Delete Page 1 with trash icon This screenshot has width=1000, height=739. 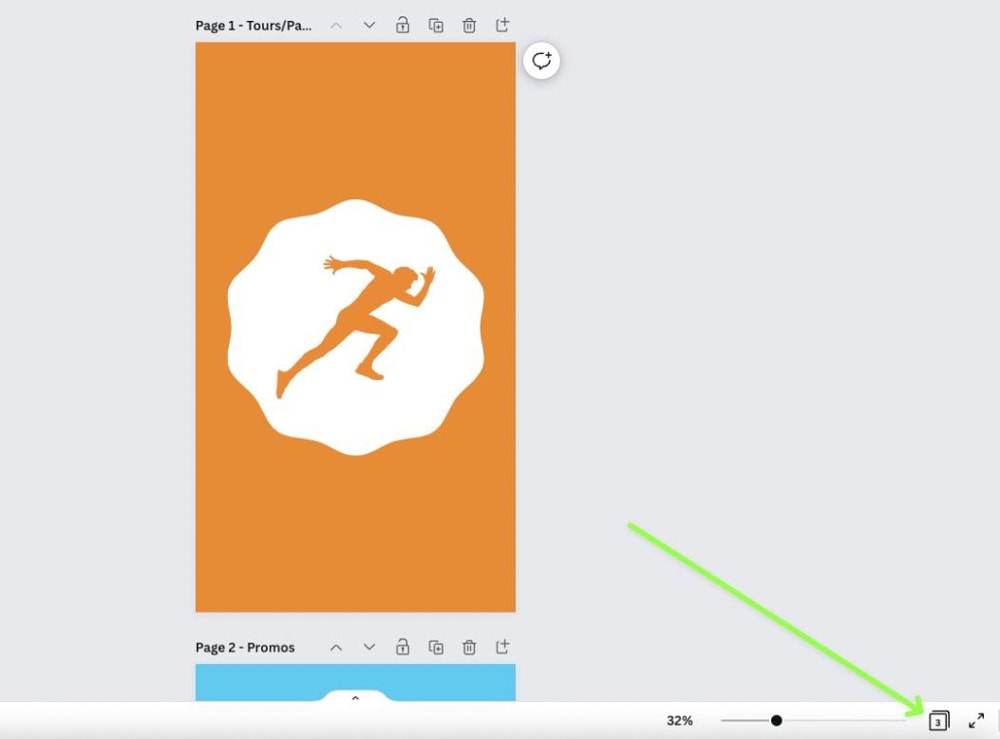tap(469, 26)
